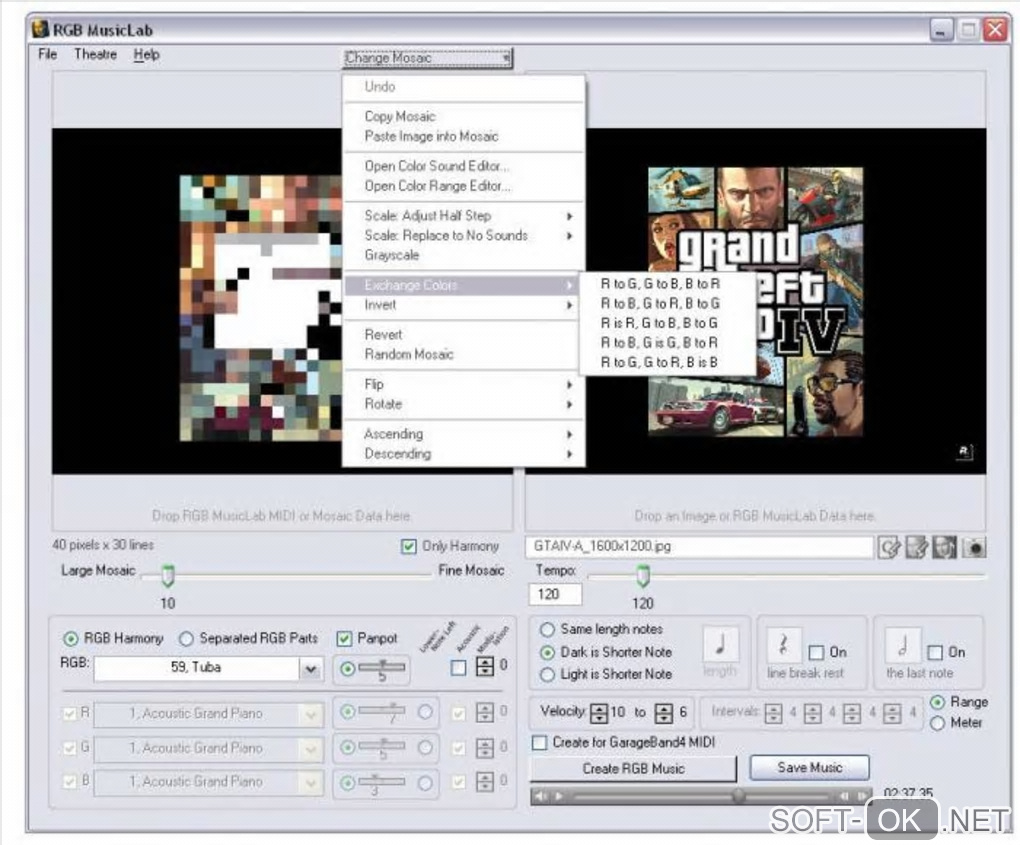
Task: Click the Save Music button
Action: point(809,768)
